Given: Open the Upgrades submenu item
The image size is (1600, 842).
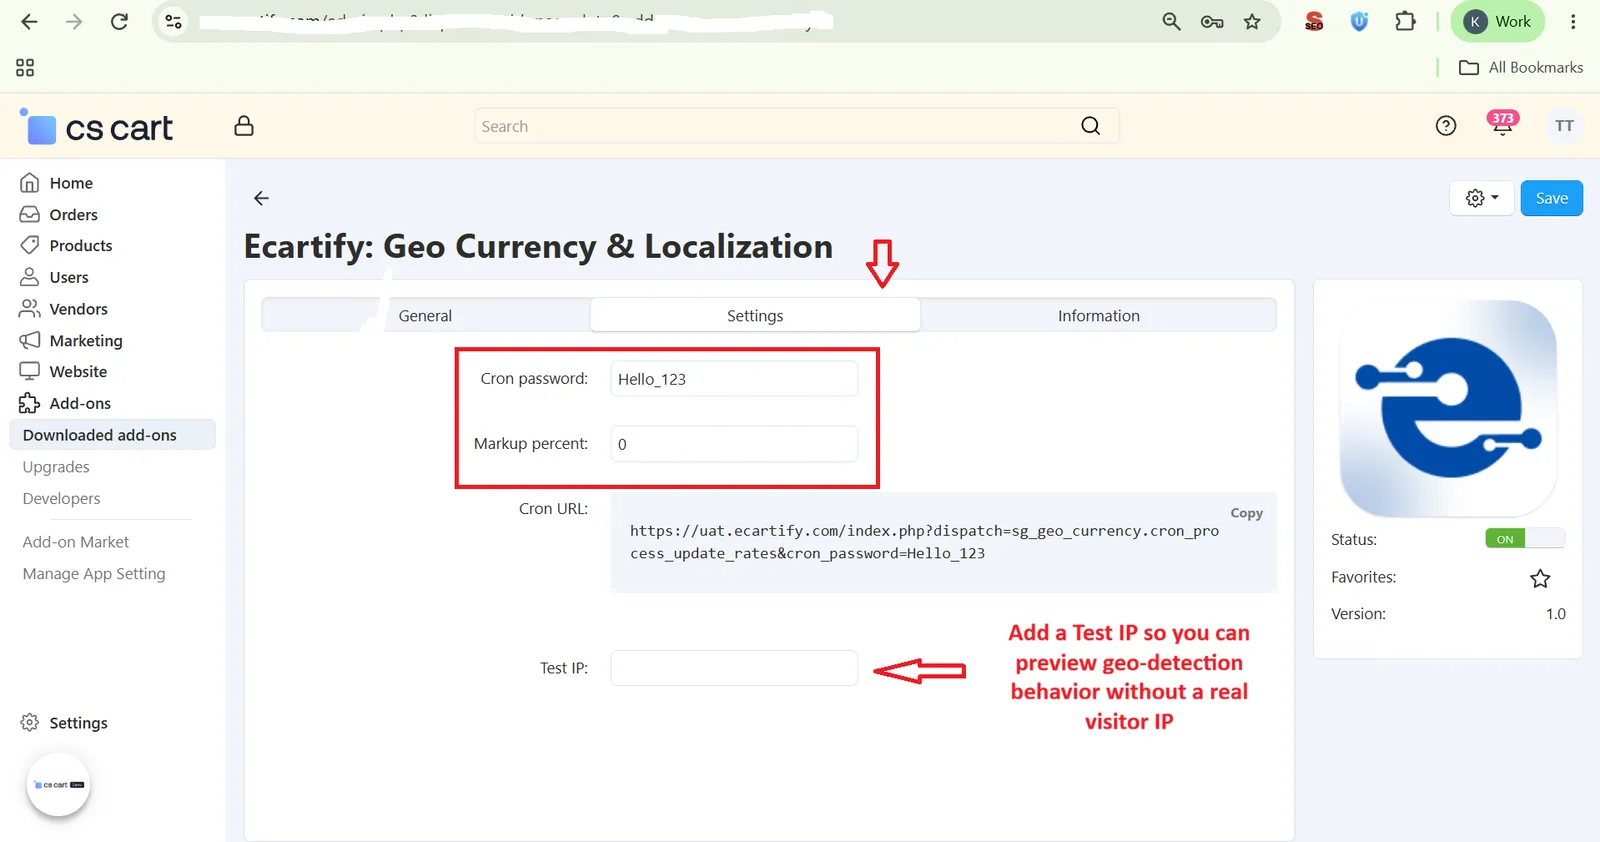Looking at the screenshot, I should pos(56,467).
